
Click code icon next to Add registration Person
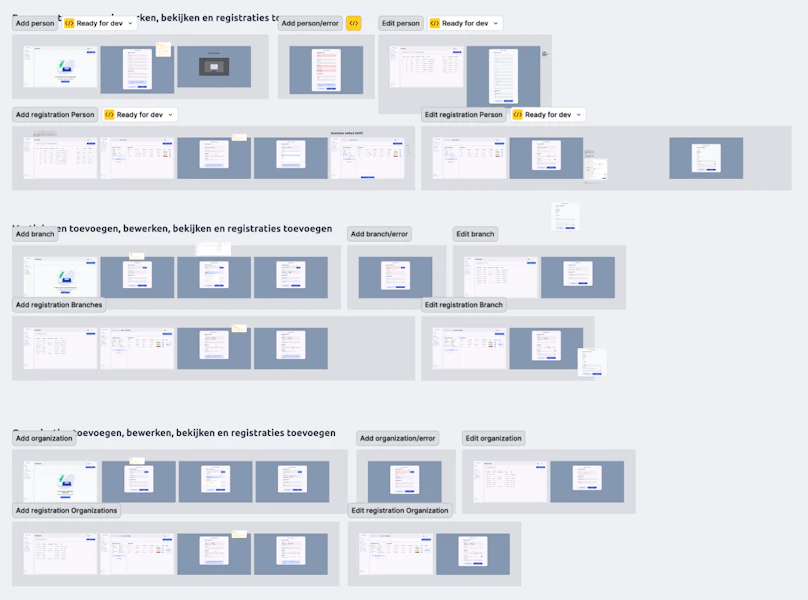click(109, 114)
